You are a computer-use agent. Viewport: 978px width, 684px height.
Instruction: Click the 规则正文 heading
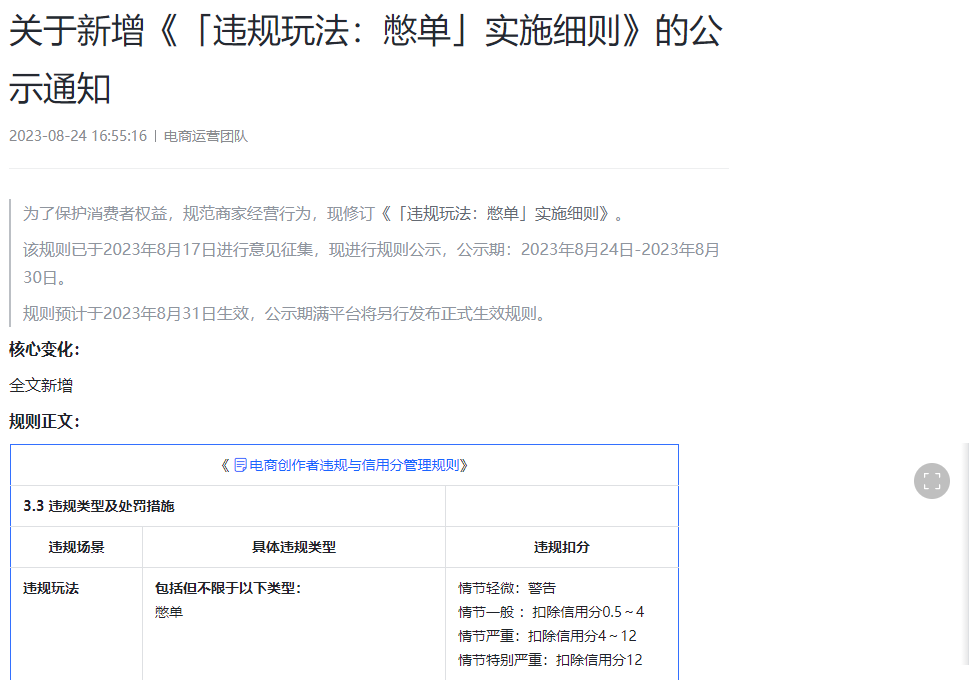coord(45,421)
